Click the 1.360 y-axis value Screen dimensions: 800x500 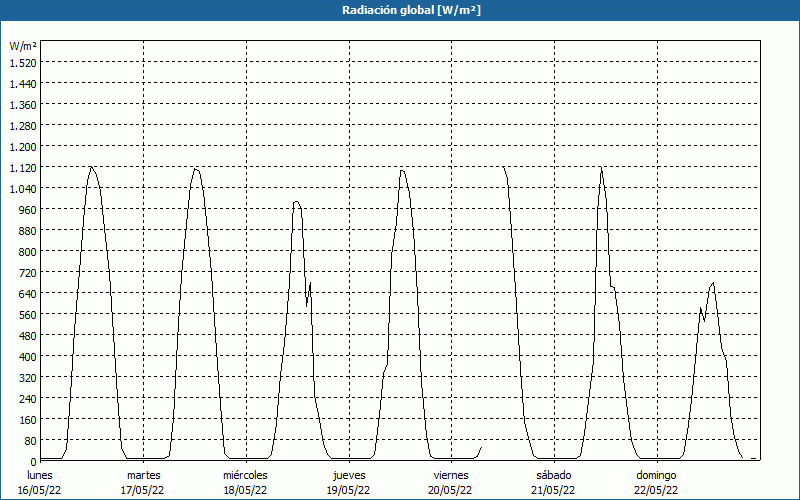(x=23, y=105)
